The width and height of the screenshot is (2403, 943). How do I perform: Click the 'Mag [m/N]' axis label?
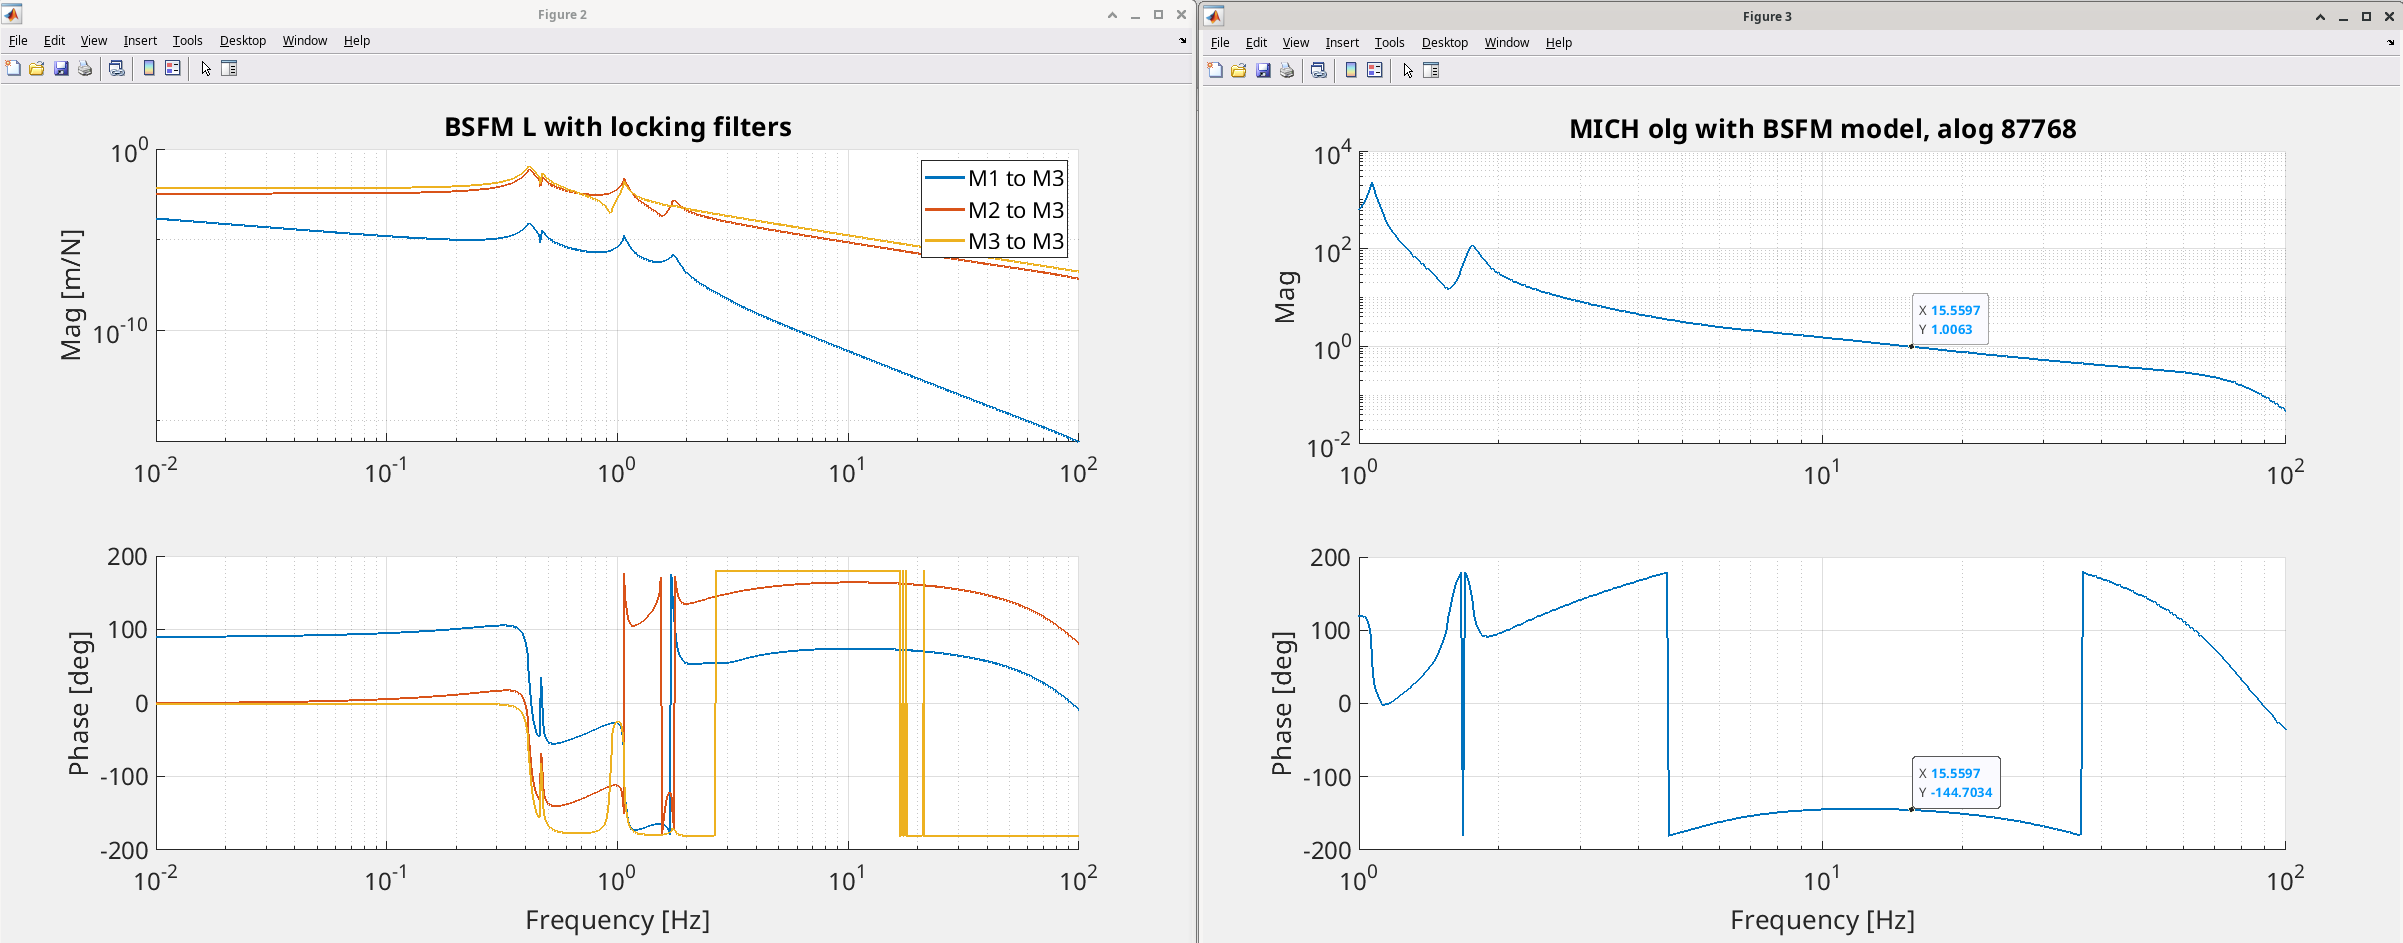(72, 295)
